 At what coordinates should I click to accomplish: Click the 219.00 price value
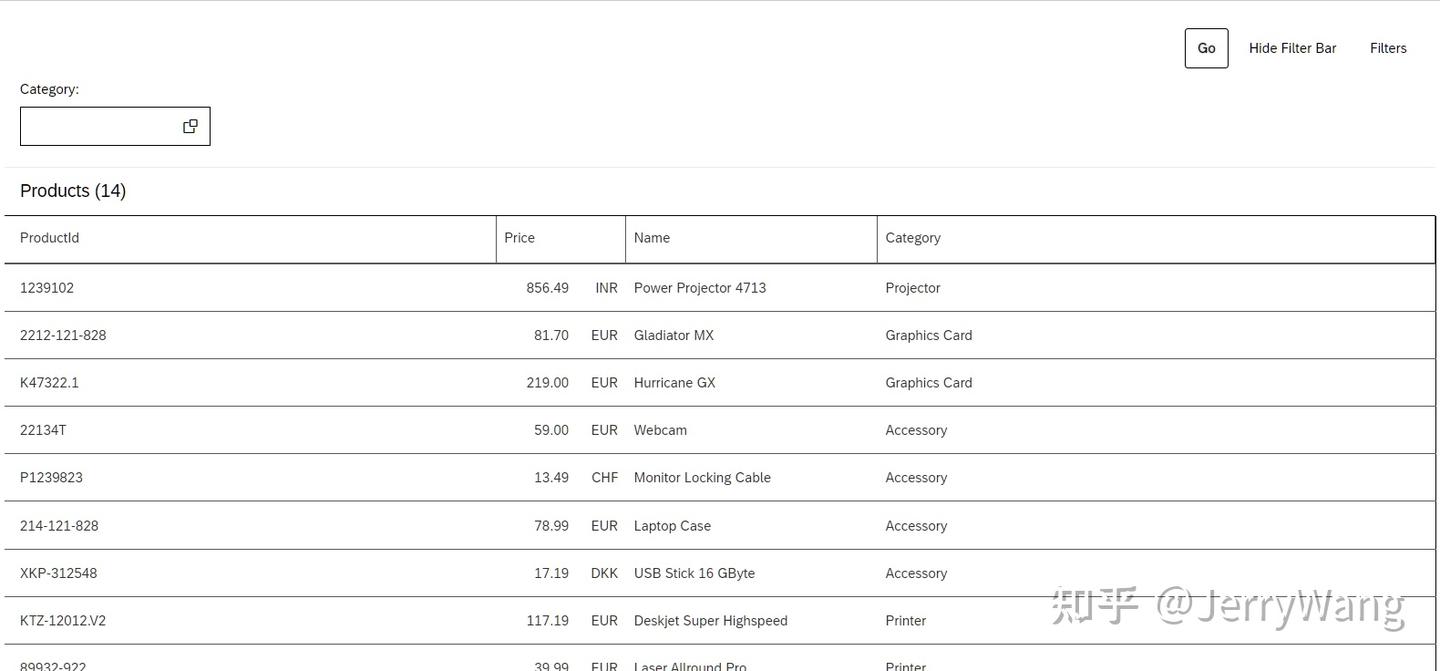(x=547, y=383)
